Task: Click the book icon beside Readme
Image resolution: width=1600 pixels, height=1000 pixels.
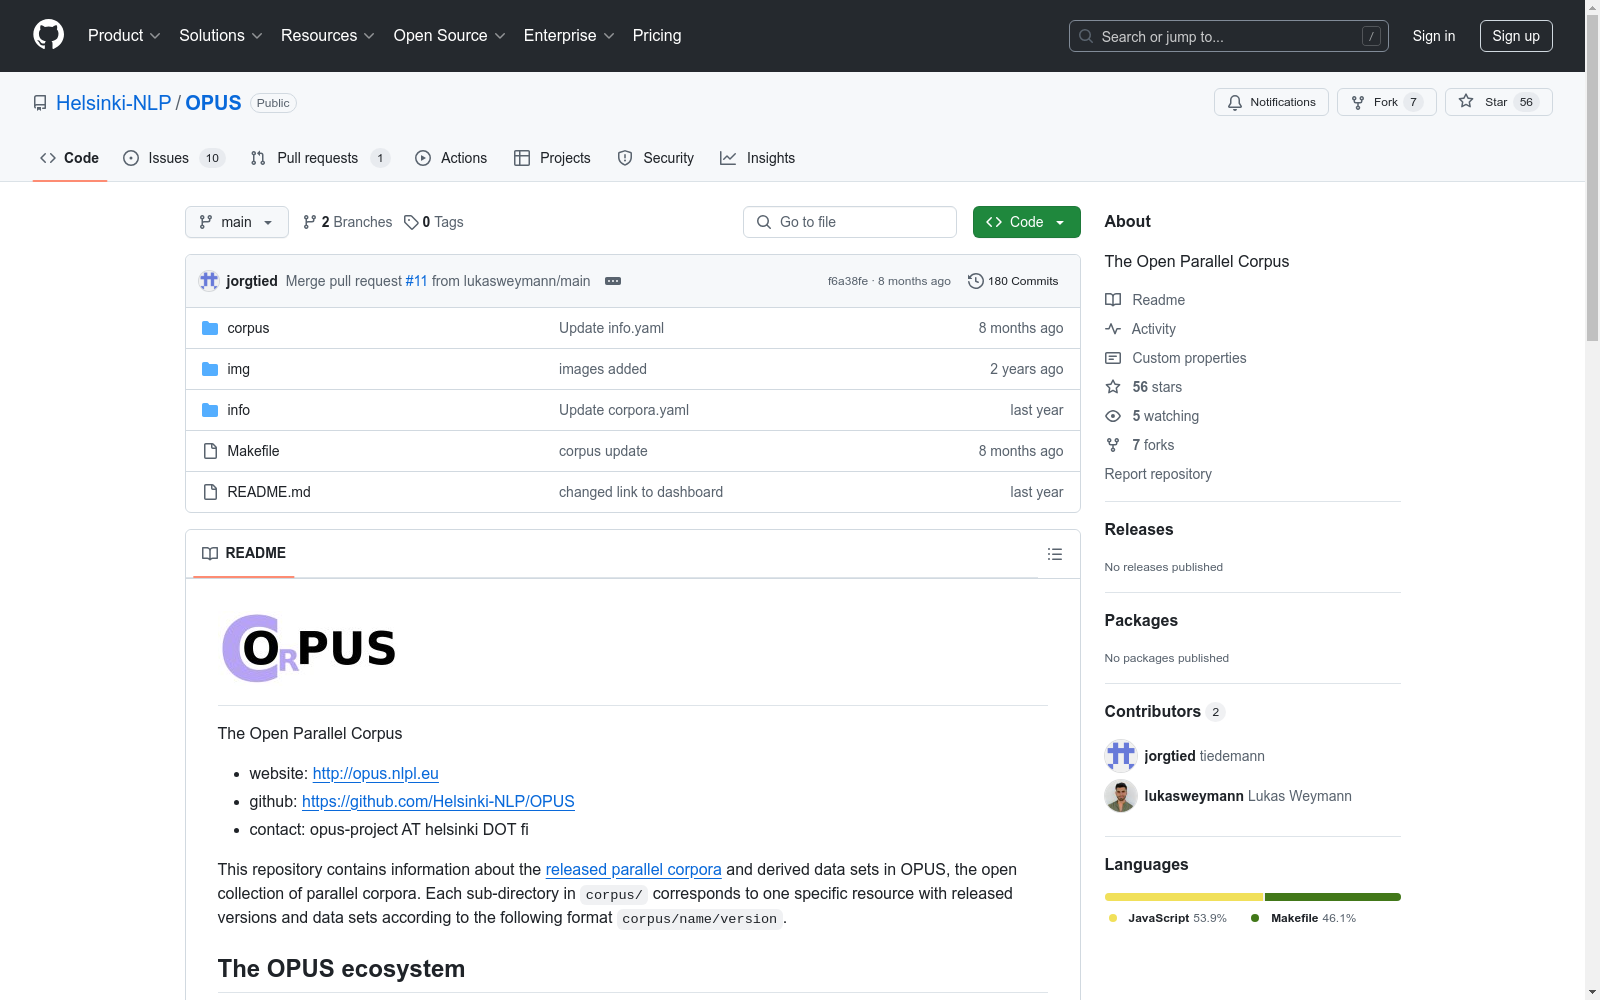Action: pos(1113,300)
